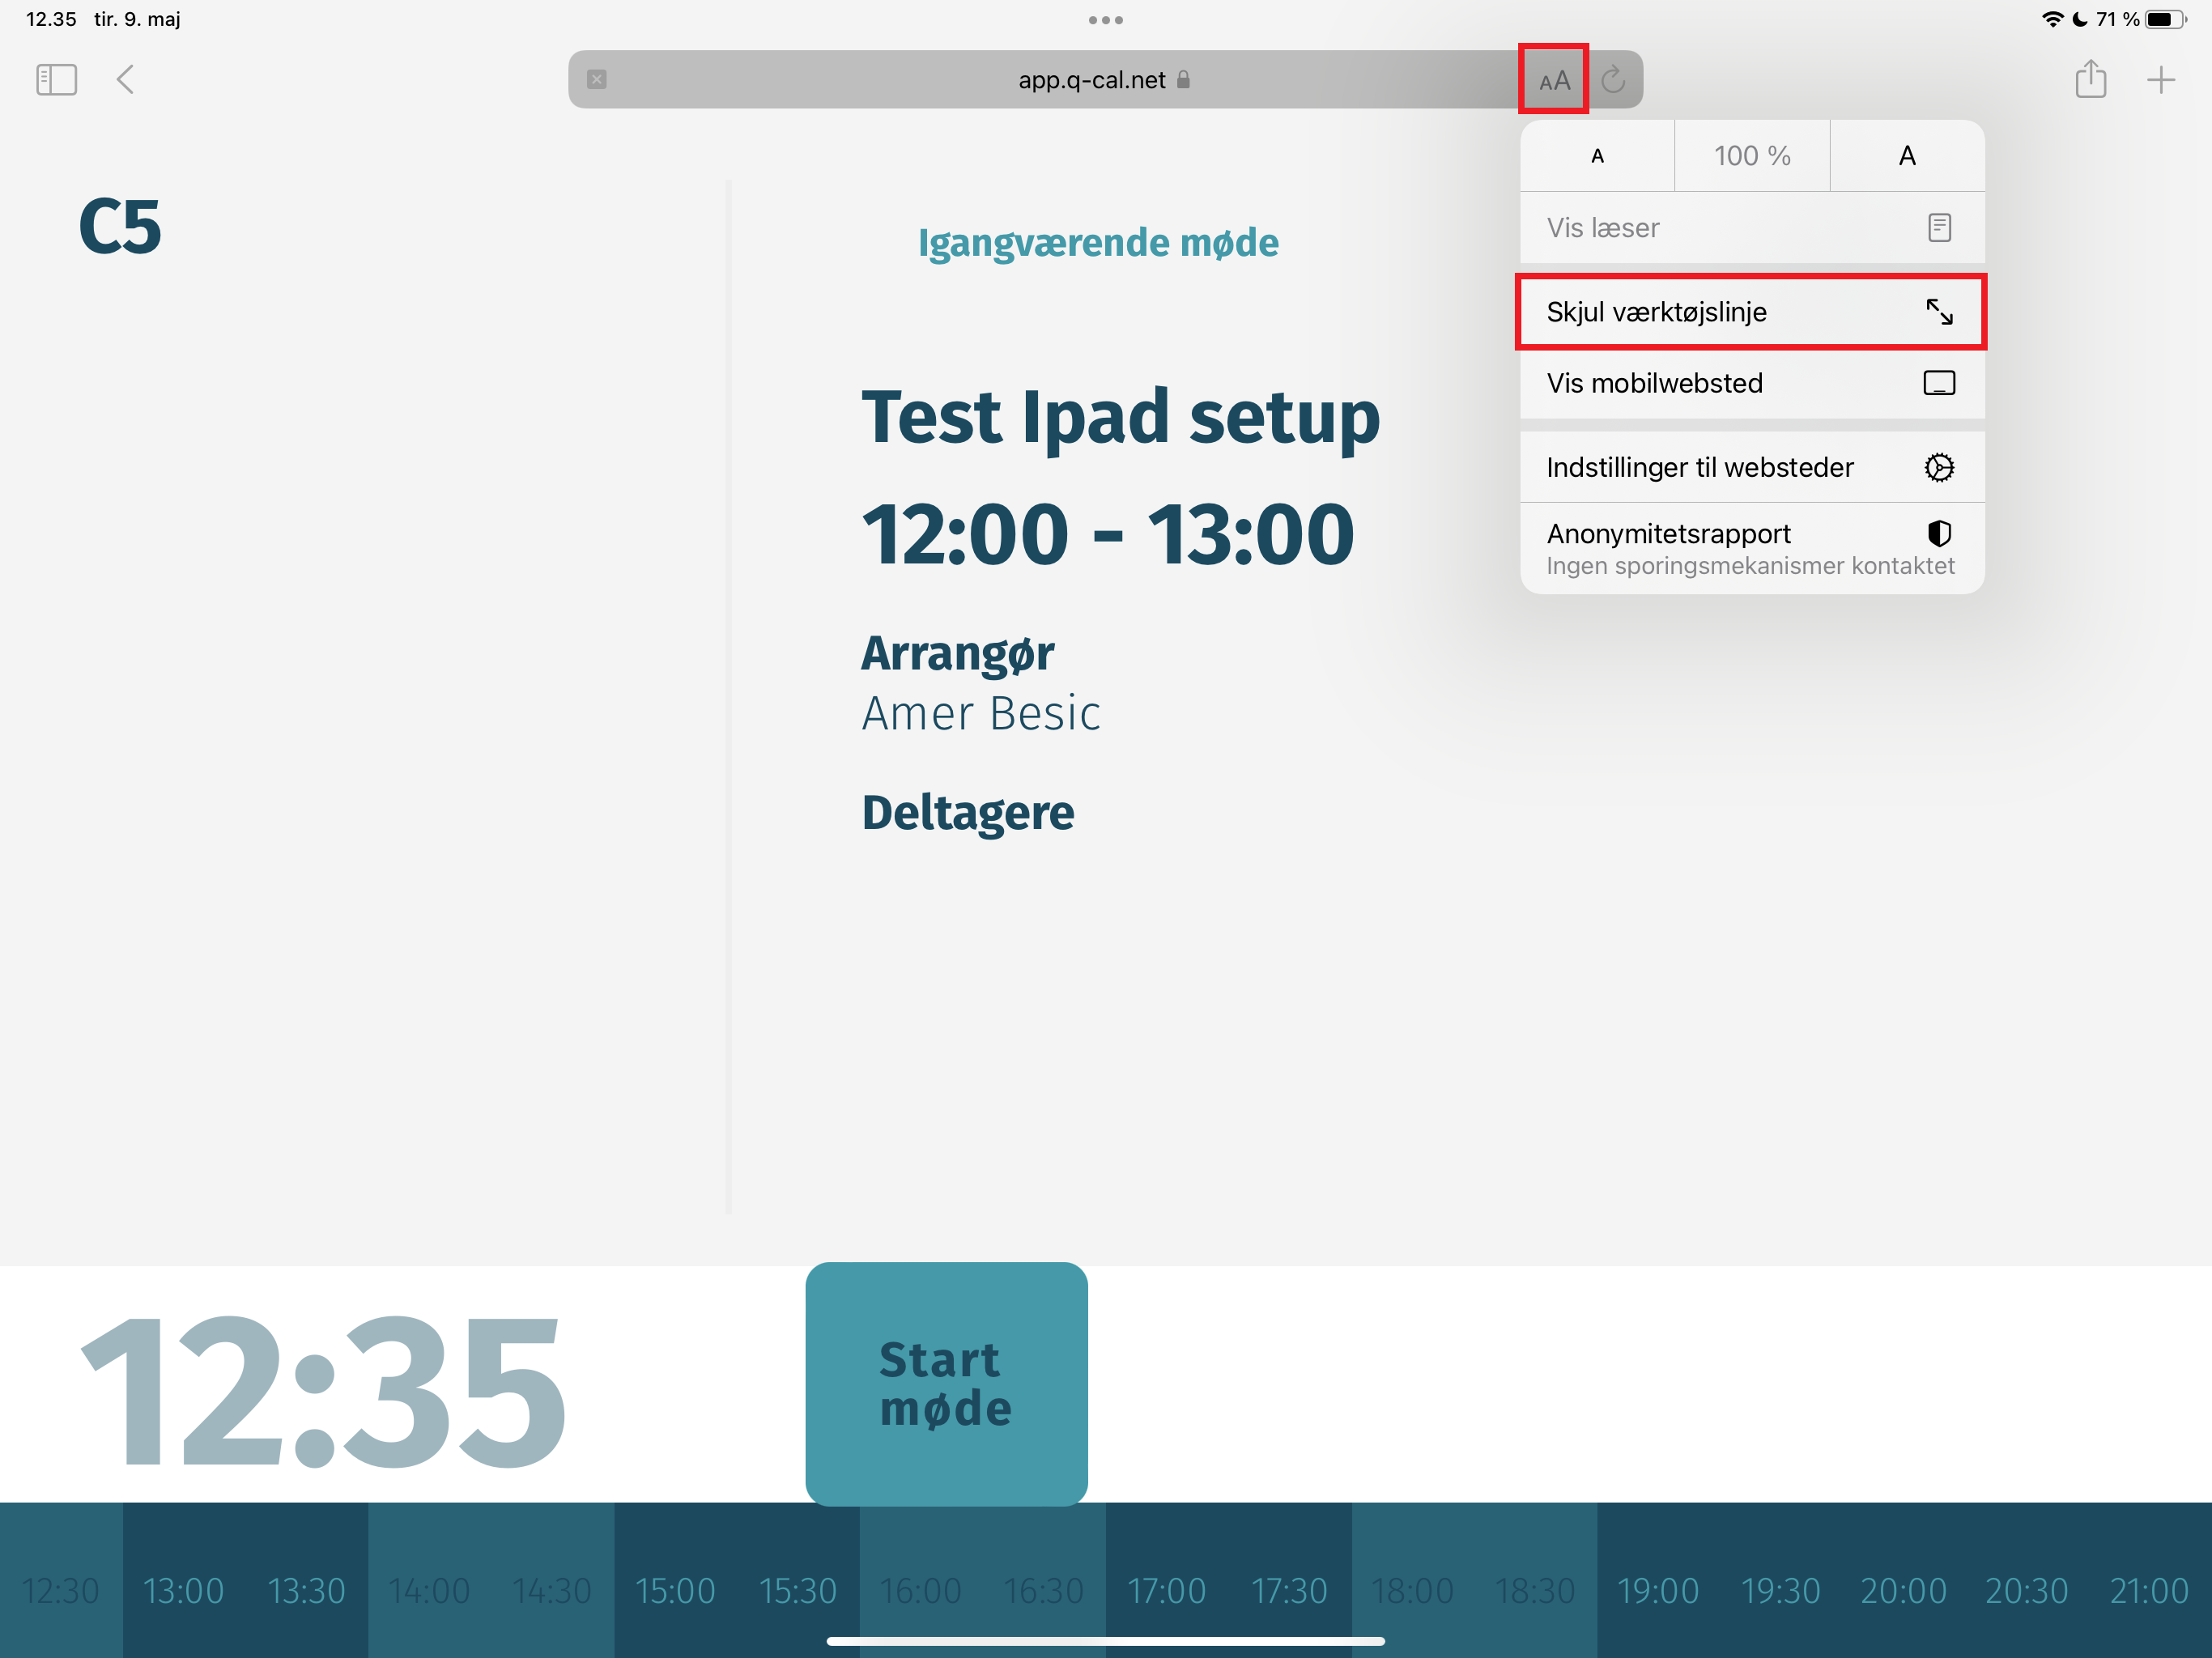
Task: Open Anonymitetsrapport entry
Action: click(x=1752, y=549)
